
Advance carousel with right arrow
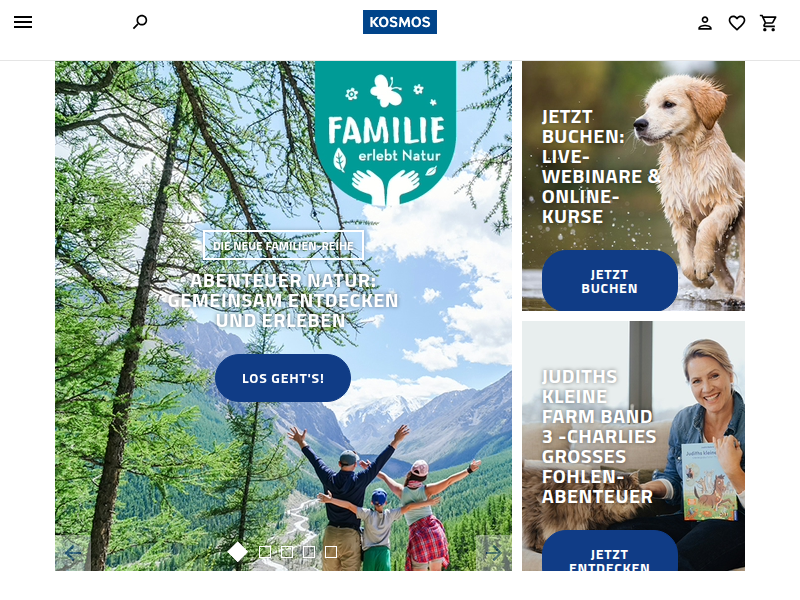point(493,553)
